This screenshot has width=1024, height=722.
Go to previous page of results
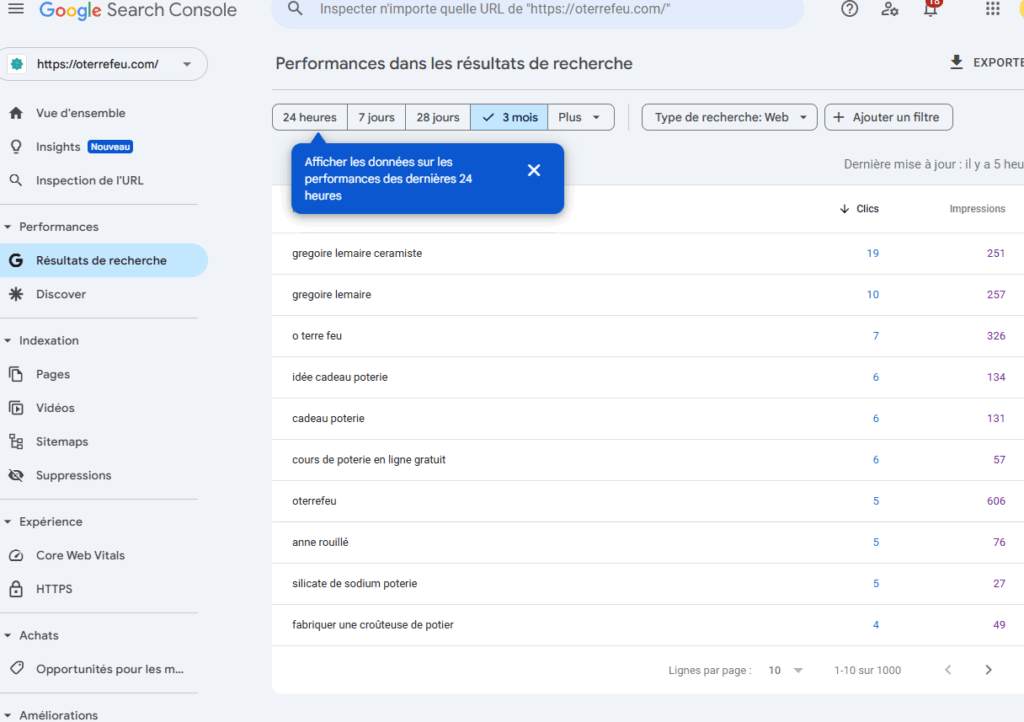[x=948, y=670]
